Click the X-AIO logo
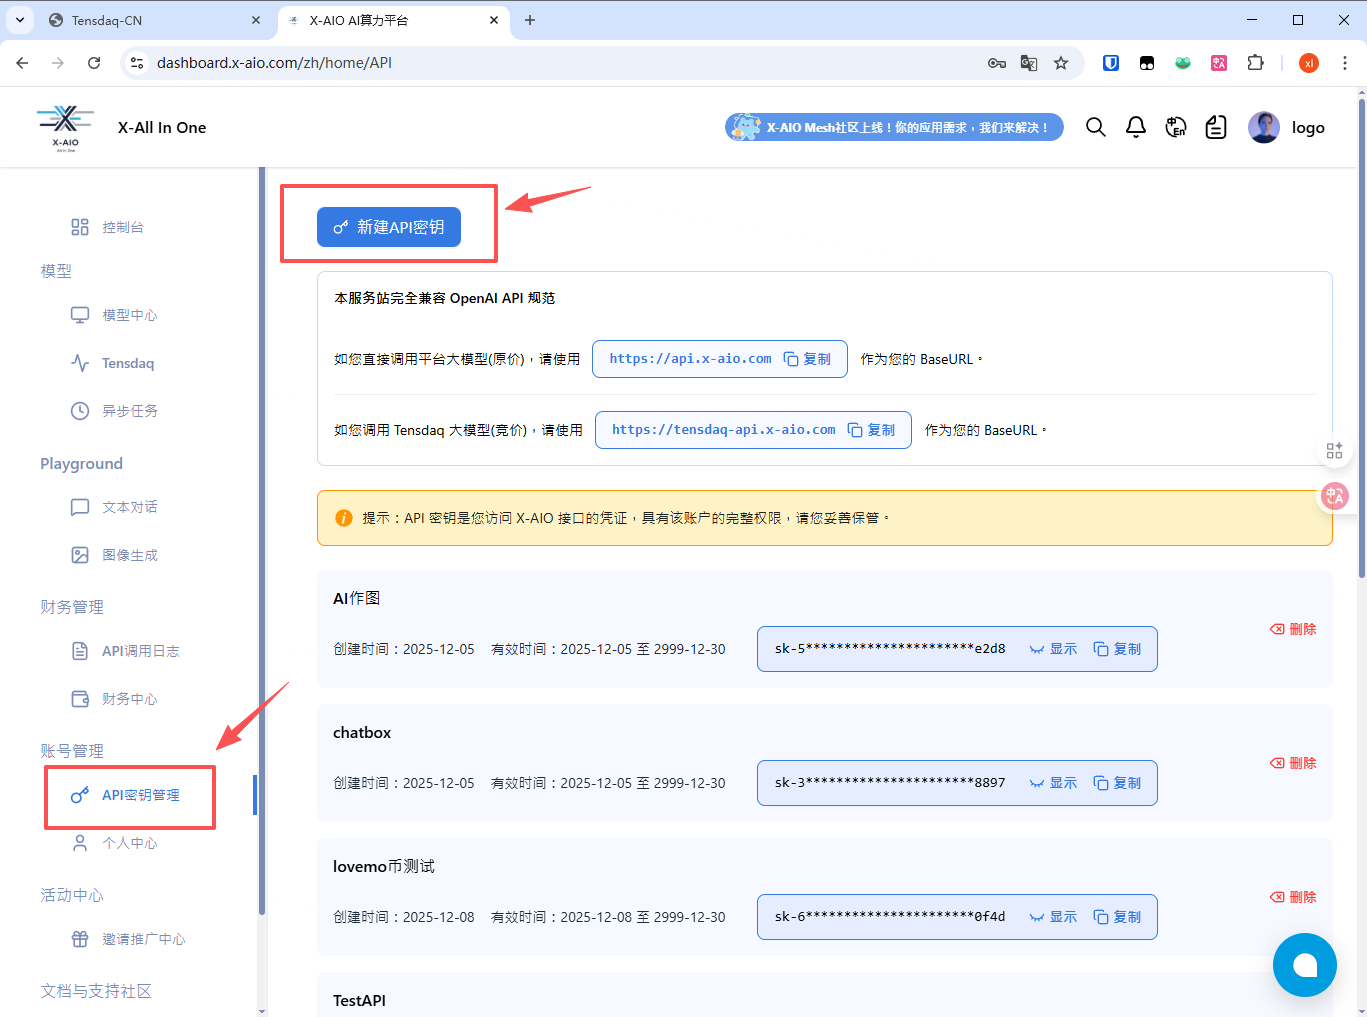The height and width of the screenshot is (1017, 1367). pyautogui.click(x=65, y=128)
